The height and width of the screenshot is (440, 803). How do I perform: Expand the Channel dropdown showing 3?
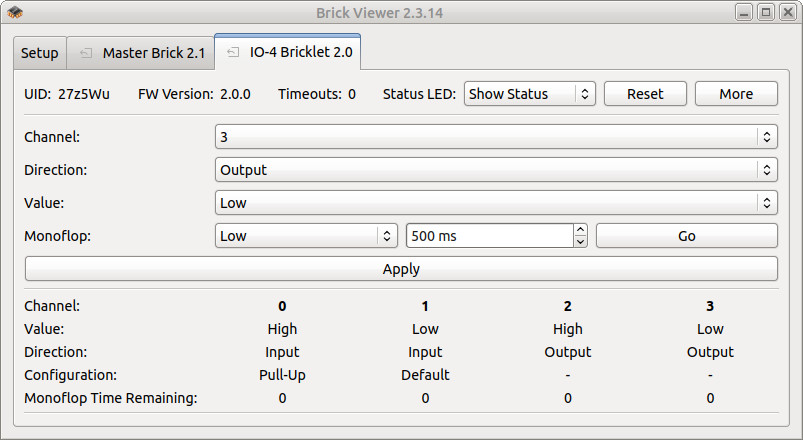[496, 137]
